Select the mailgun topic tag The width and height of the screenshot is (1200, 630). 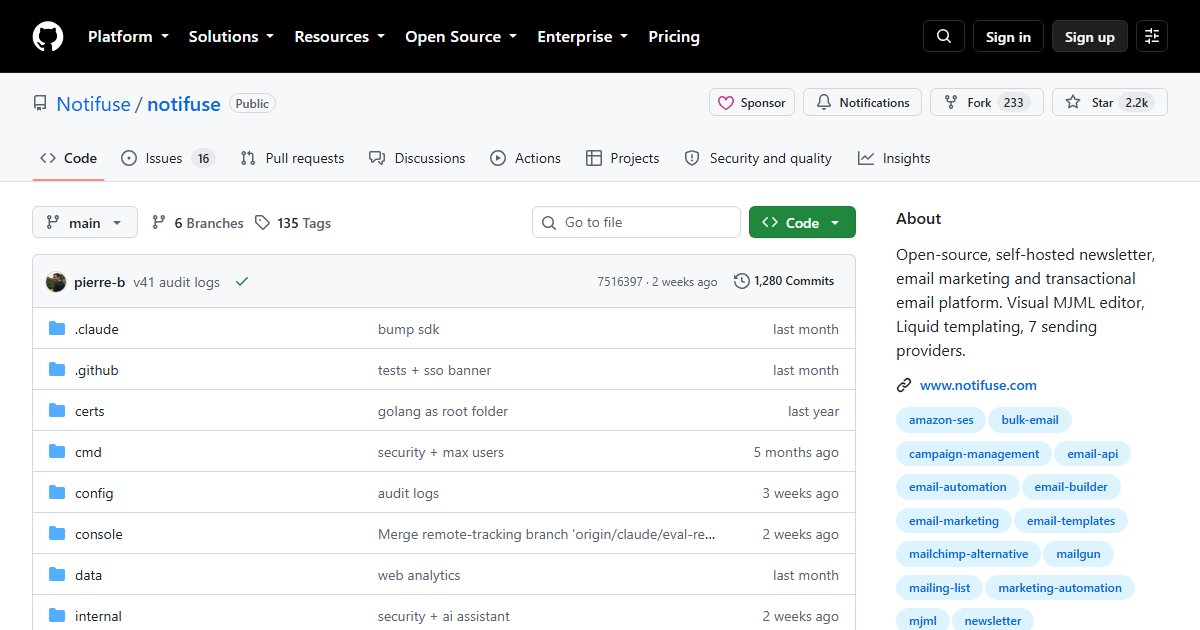point(1078,554)
